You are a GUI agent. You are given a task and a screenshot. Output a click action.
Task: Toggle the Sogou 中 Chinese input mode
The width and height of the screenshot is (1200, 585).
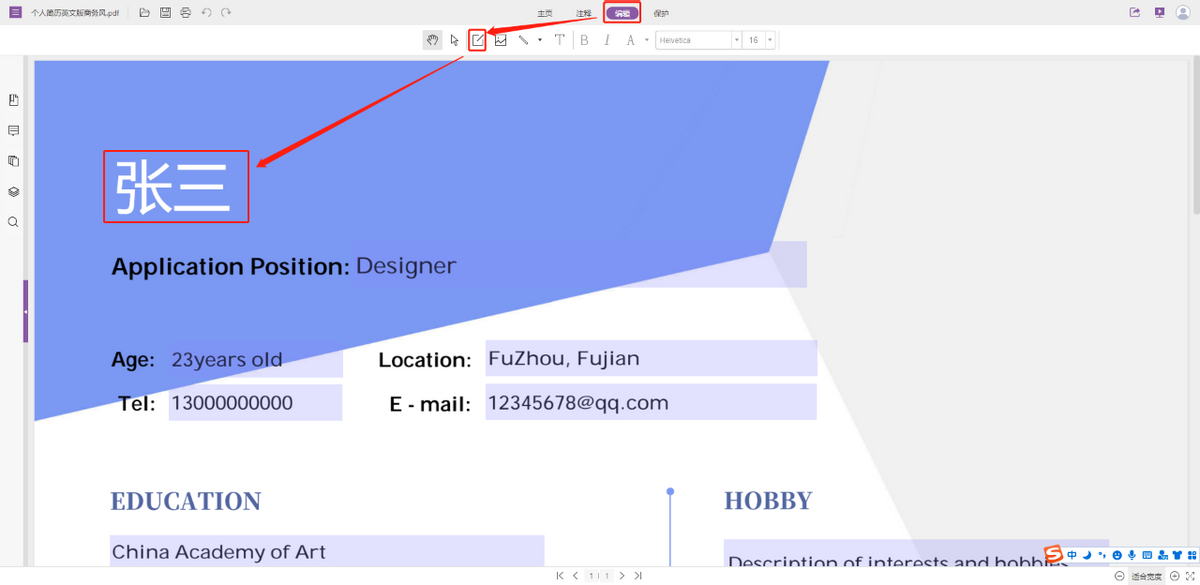tap(1072, 555)
